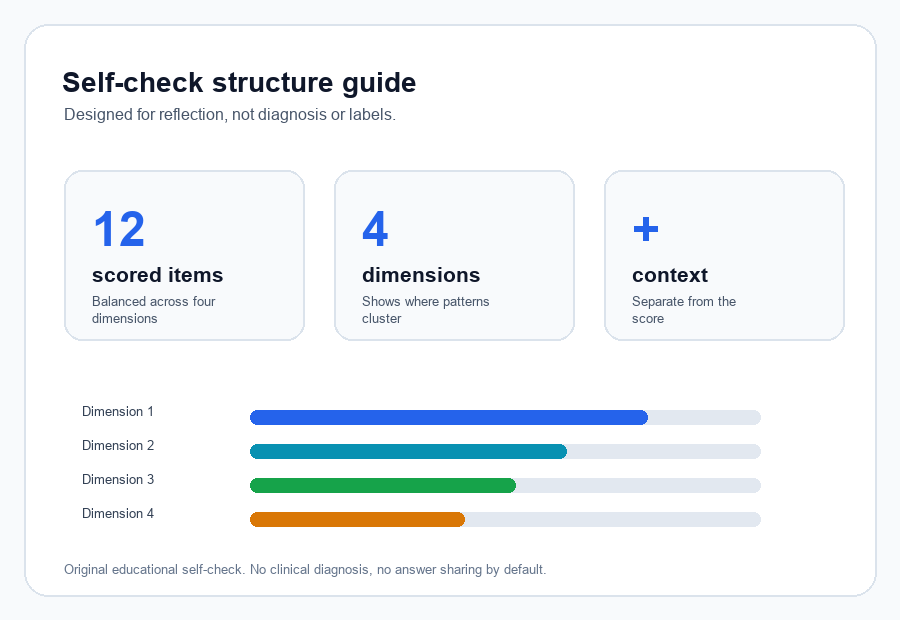Click the large '12' number

tap(119, 229)
